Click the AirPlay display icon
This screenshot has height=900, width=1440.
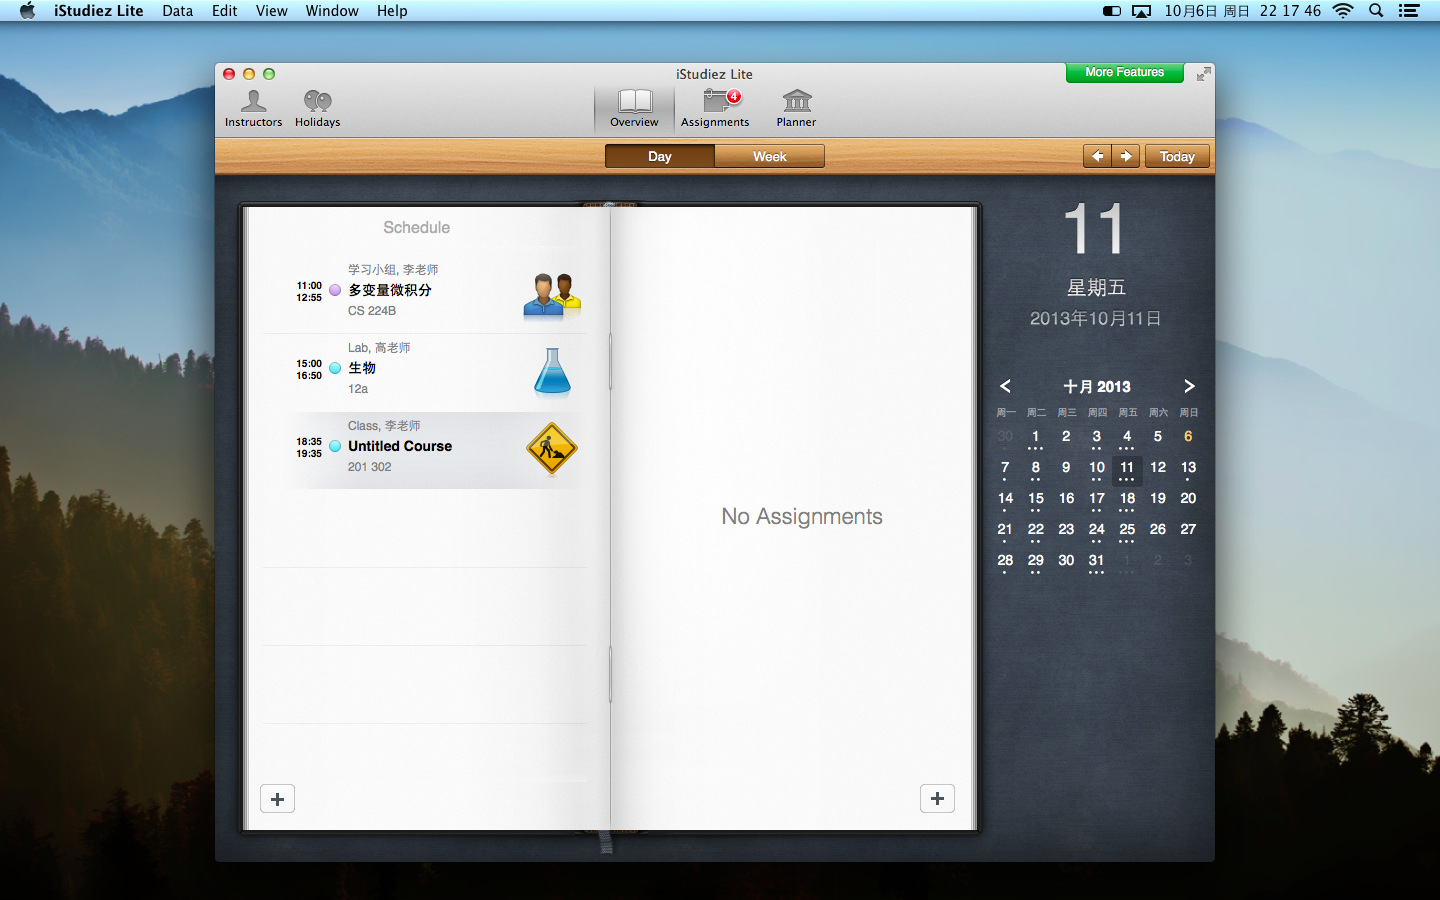pos(1141,11)
